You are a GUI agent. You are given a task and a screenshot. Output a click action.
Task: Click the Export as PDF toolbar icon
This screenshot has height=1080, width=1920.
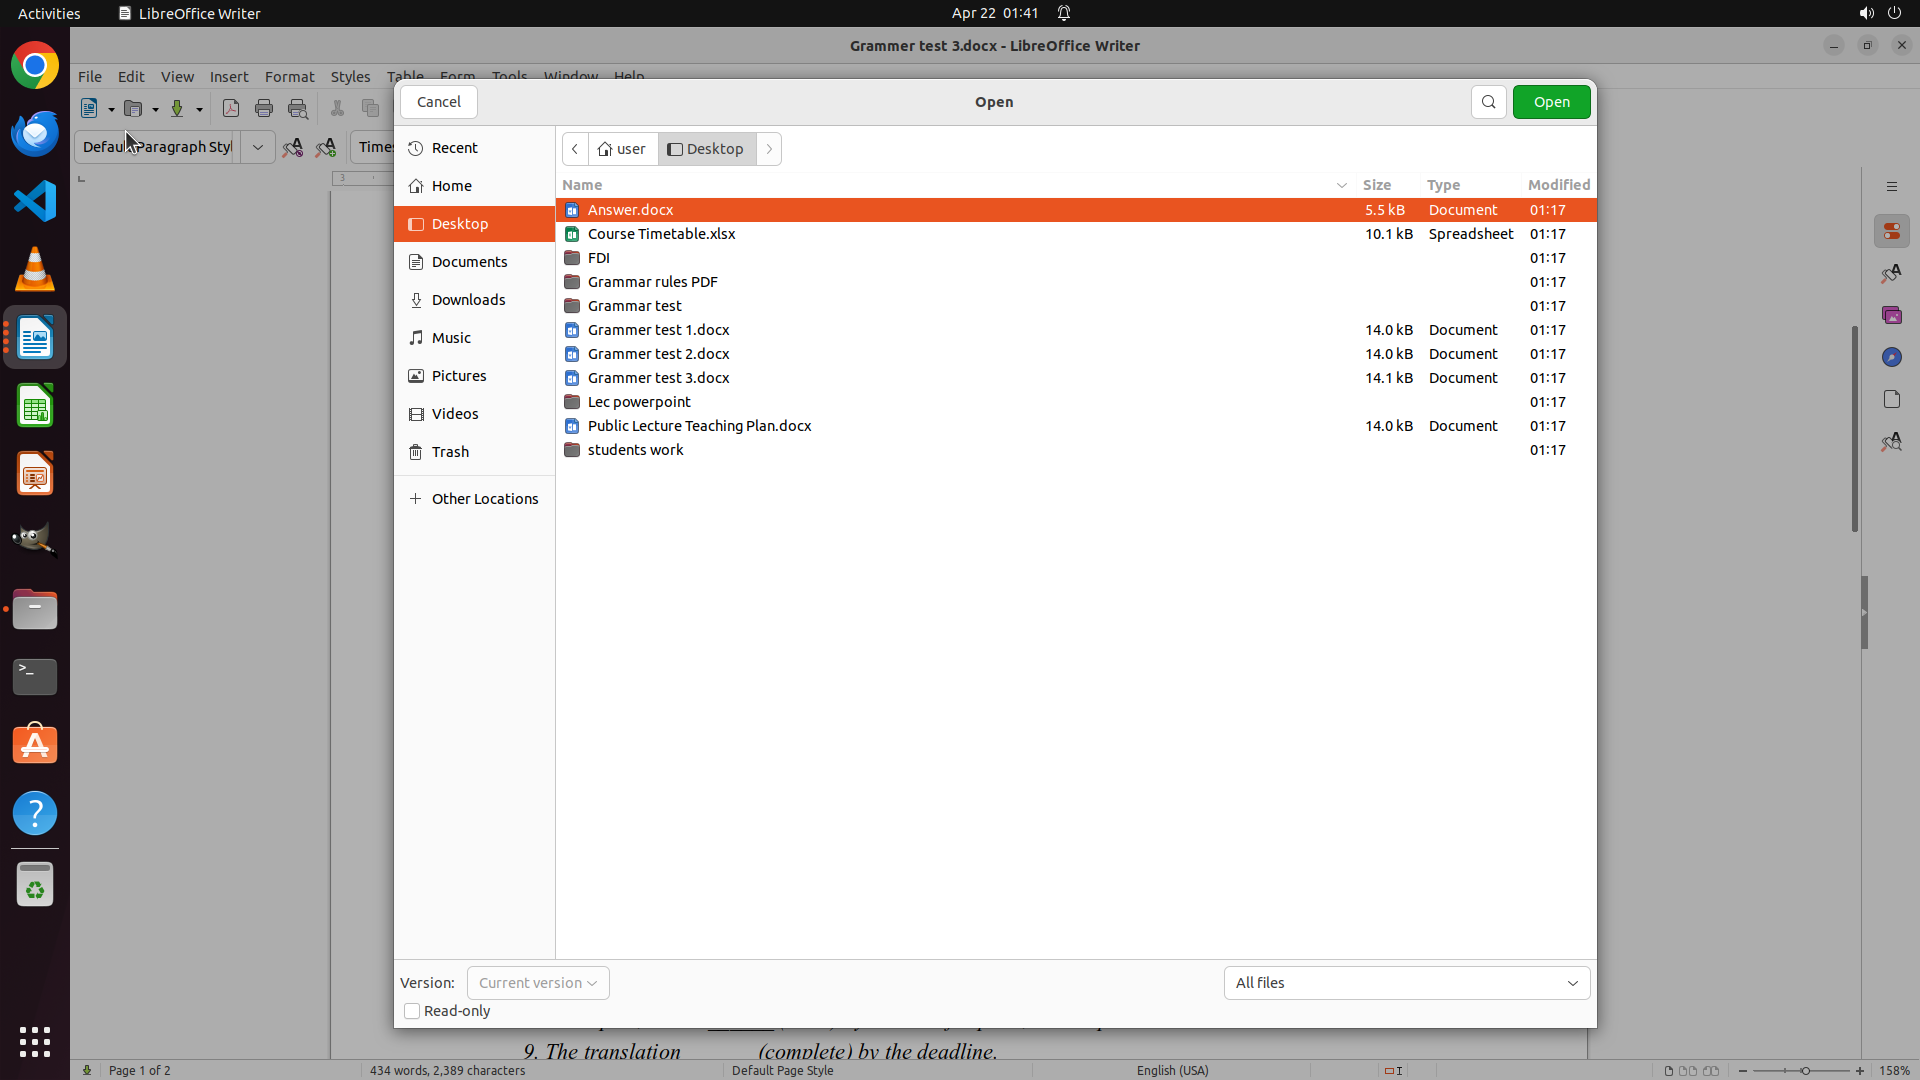[231, 109]
